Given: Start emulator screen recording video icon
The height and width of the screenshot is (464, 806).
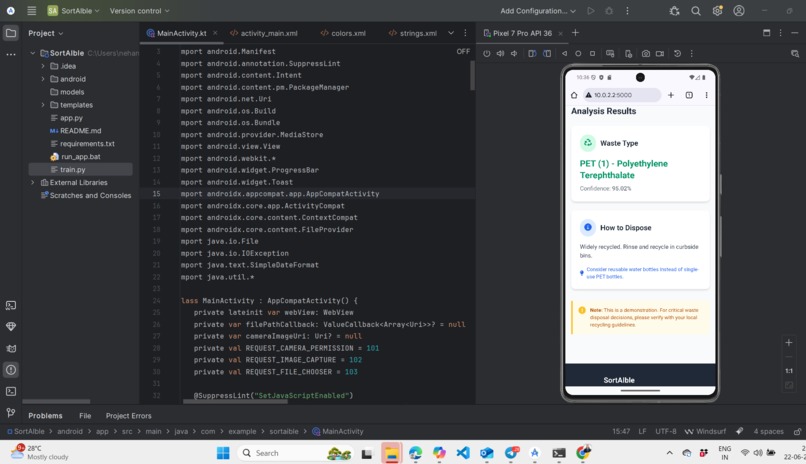Looking at the screenshot, I should (x=660, y=53).
